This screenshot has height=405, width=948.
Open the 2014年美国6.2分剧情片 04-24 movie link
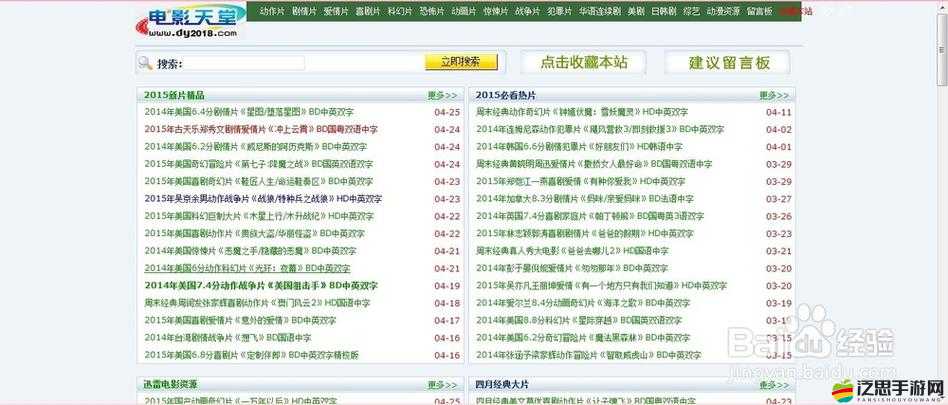pyautogui.click(x=256, y=147)
